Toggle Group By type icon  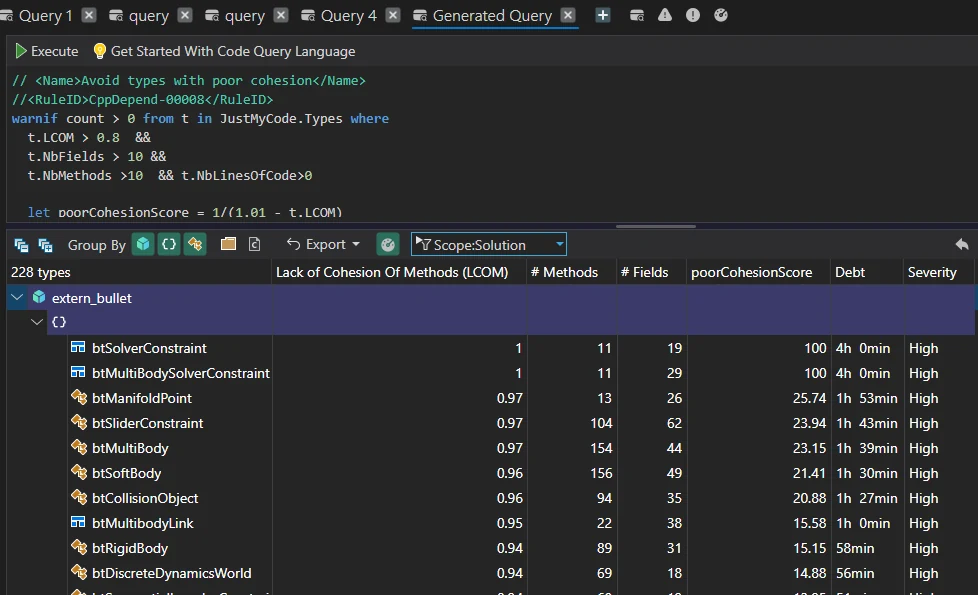click(195, 244)
